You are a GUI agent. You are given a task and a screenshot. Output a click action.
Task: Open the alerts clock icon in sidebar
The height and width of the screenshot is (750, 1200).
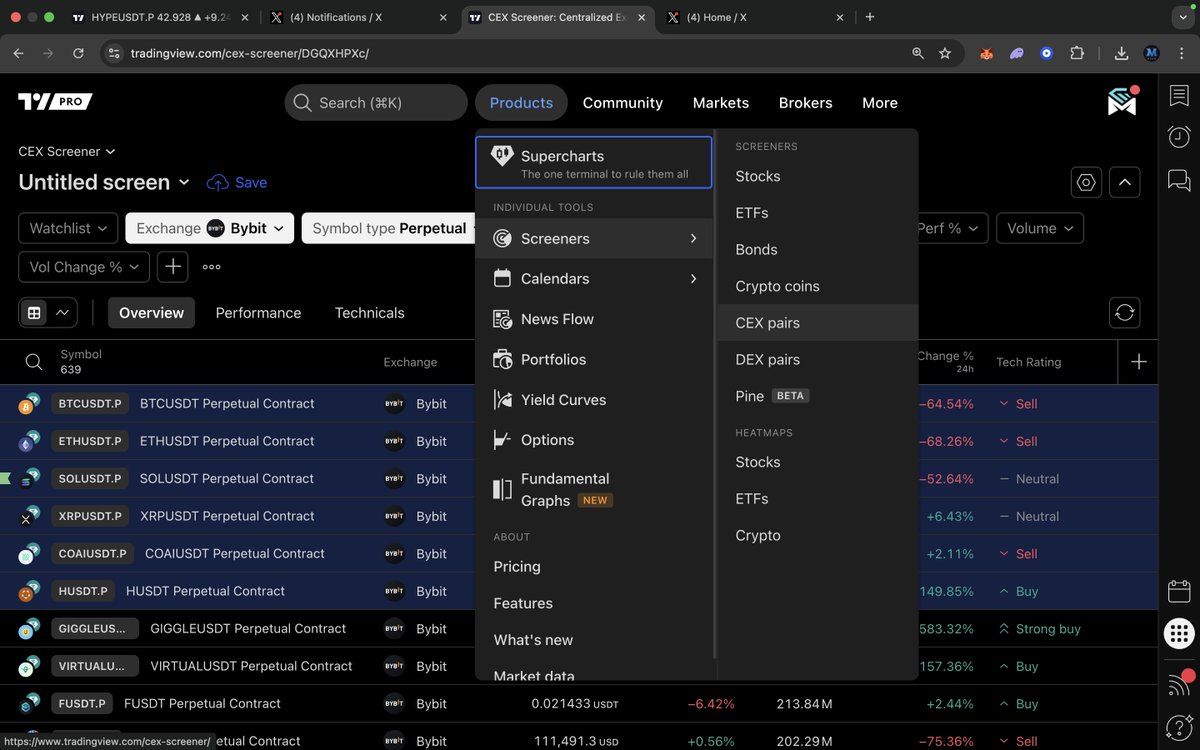1179,137
